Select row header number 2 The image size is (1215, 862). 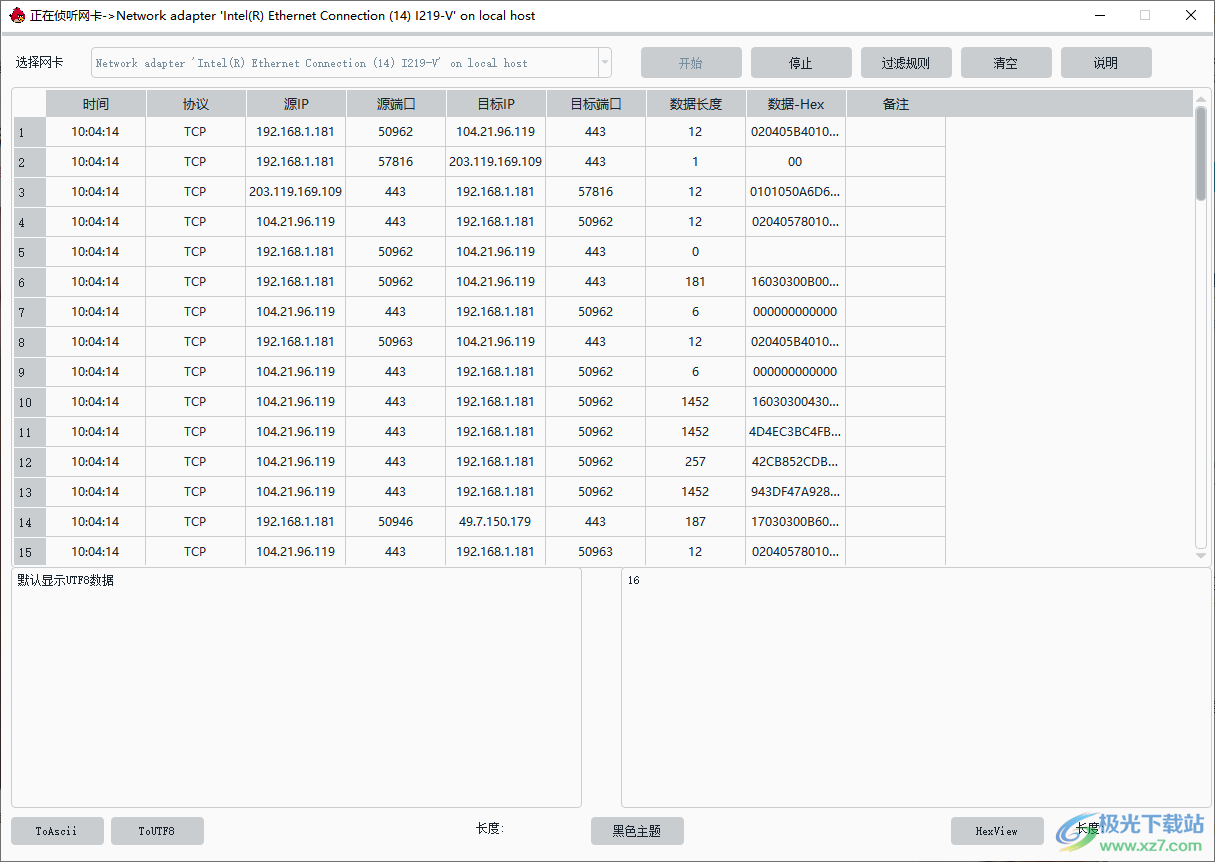pos(29,162)
